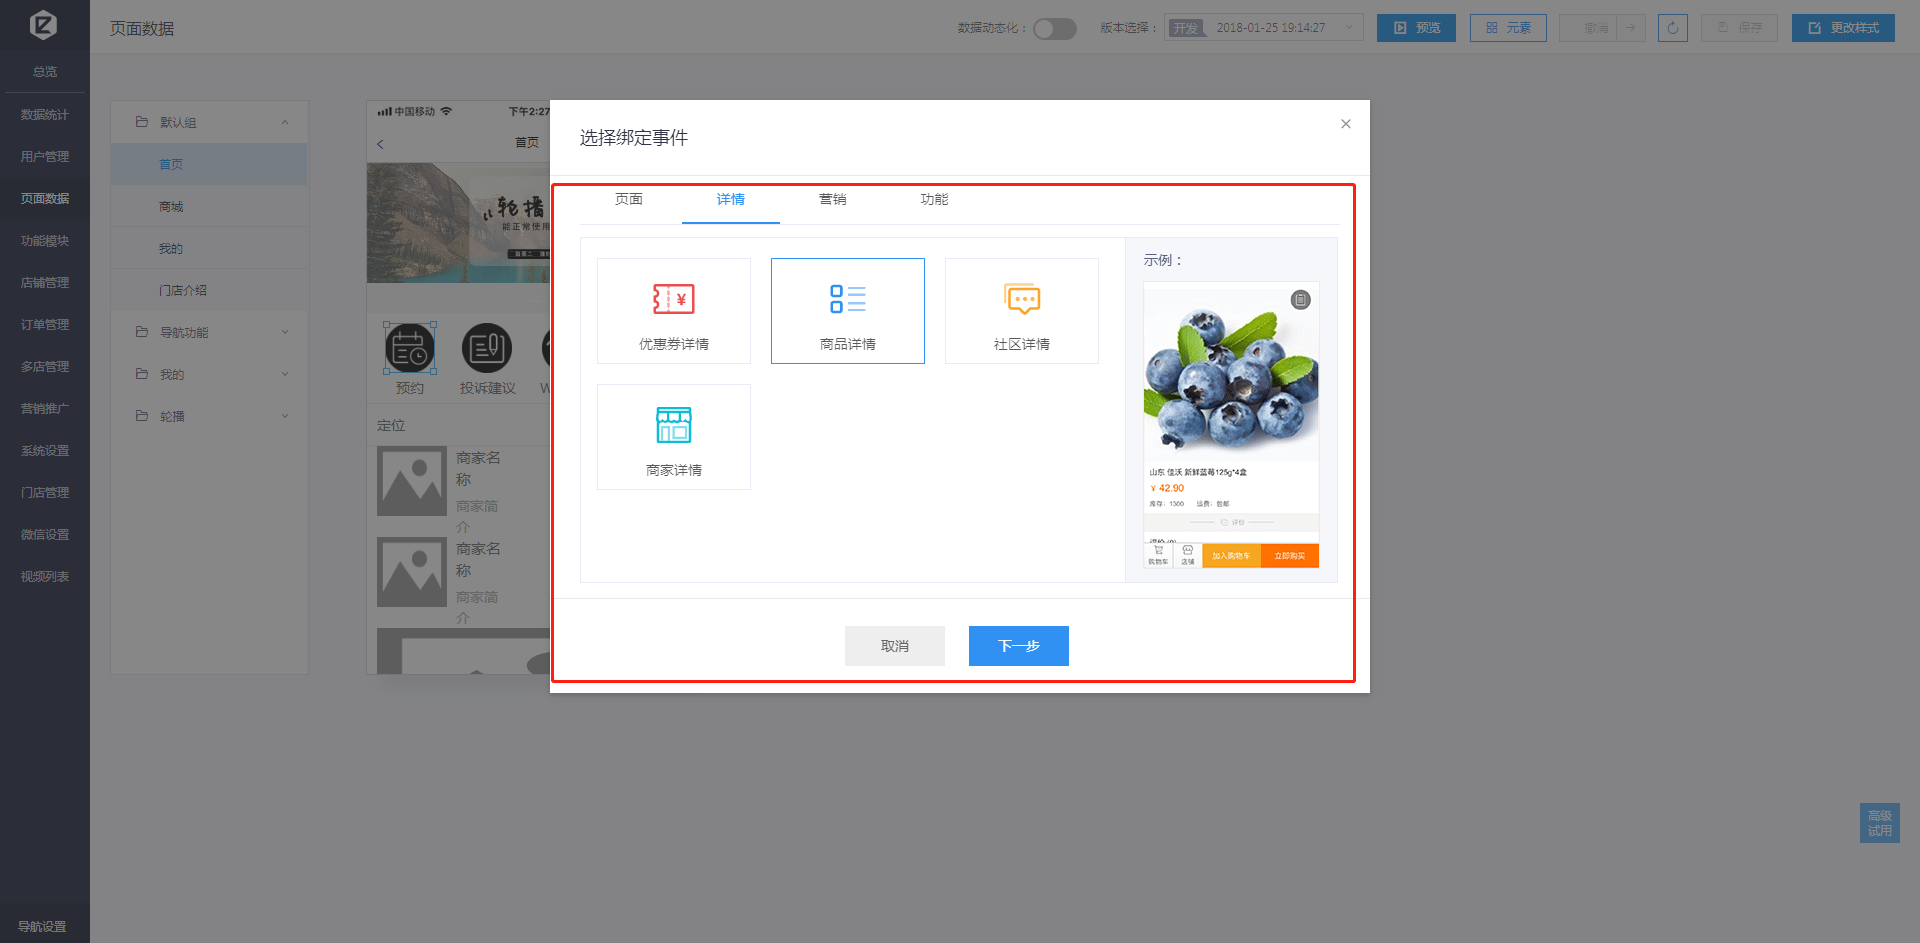
Task: Click the 预约 calendar icon in preview
Action: [409, 349]
